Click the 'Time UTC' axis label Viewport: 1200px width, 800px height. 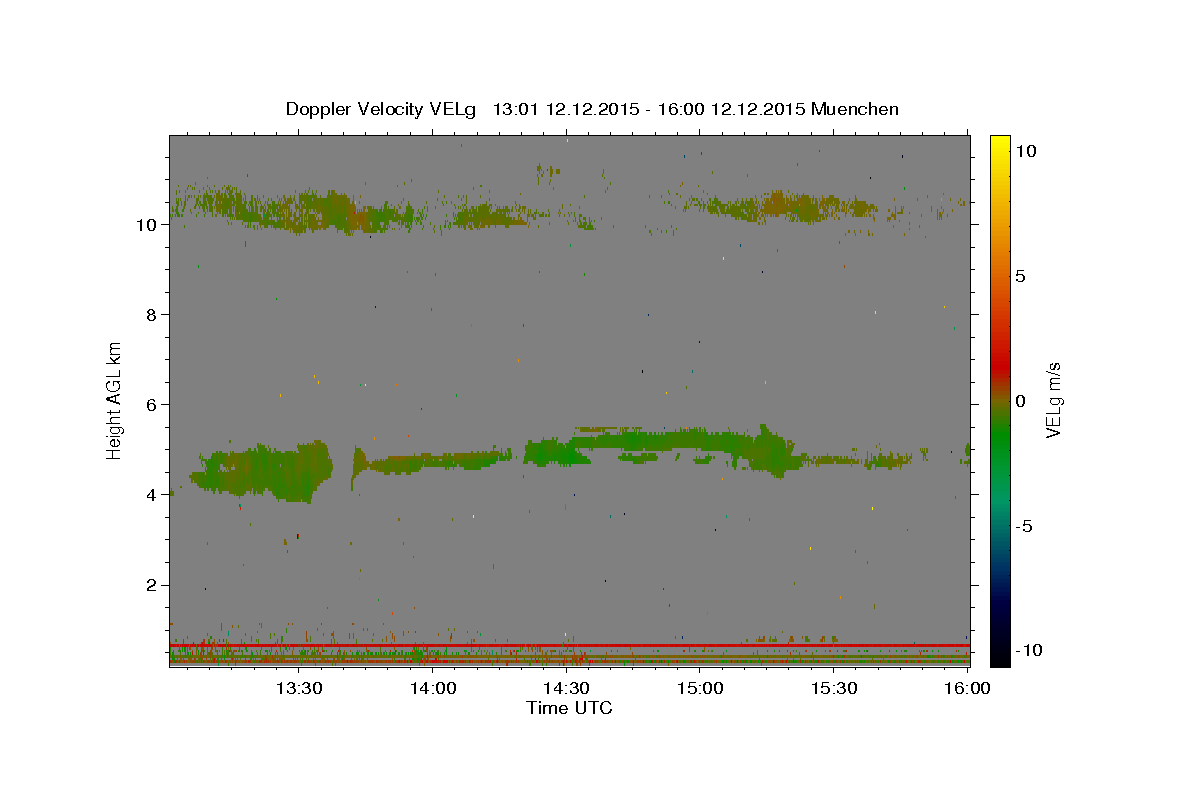pyautogui.click(x=569, y=708)
